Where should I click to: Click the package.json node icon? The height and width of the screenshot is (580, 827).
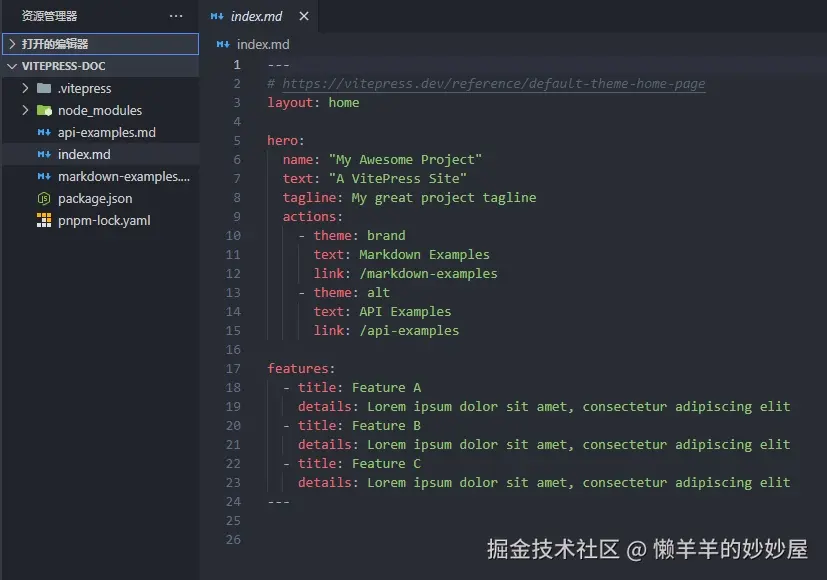44,199
